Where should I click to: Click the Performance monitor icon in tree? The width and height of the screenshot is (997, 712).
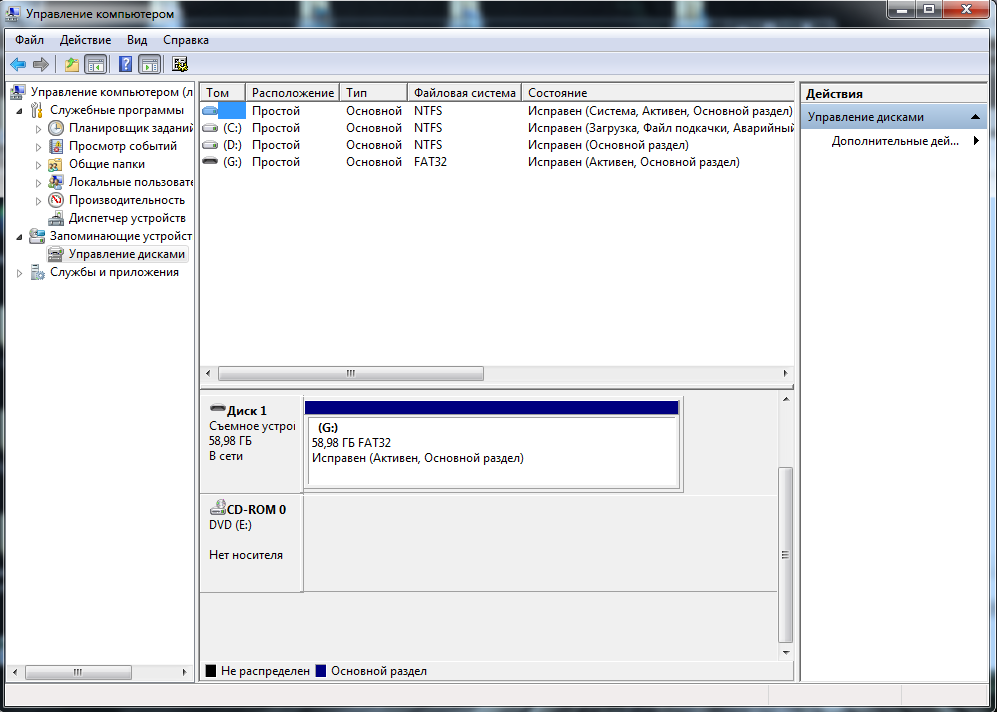pyautogui.click(x=56, y=200)
